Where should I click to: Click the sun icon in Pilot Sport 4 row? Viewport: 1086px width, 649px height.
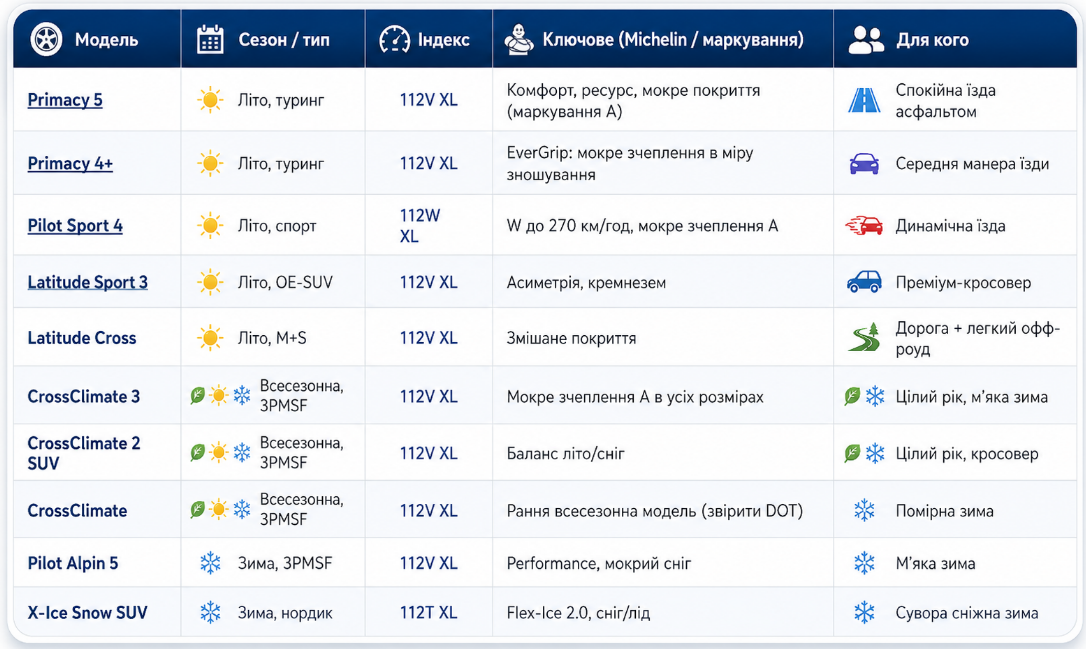(210, 226)
